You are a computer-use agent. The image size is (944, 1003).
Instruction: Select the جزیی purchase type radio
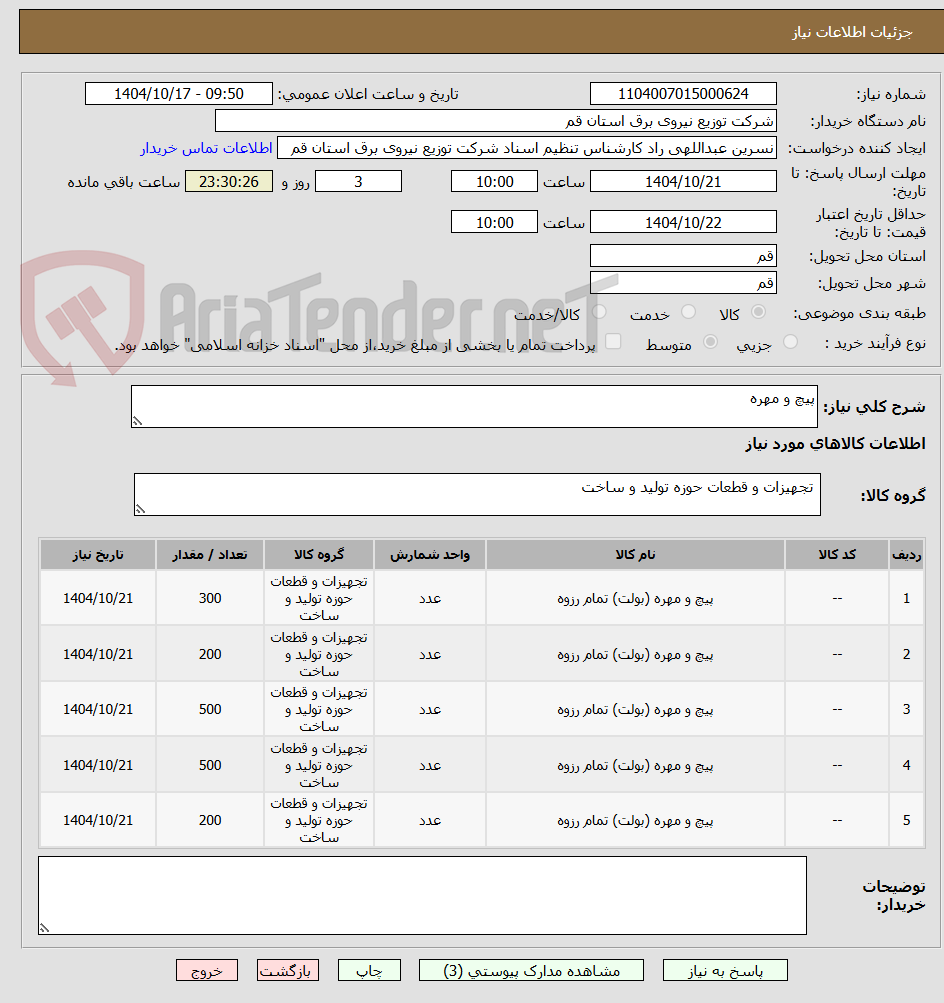pyautogui.click(x=791, y=342)
